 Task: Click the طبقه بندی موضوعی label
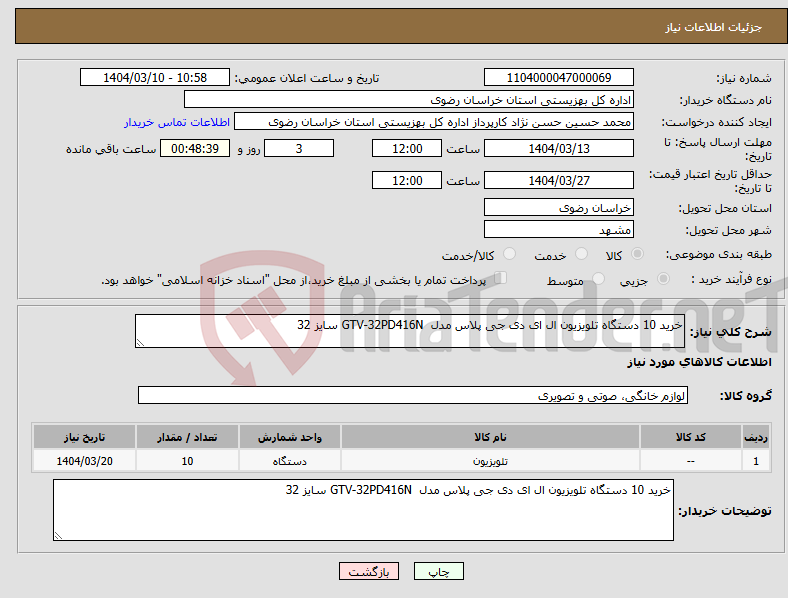coord(719,254)
